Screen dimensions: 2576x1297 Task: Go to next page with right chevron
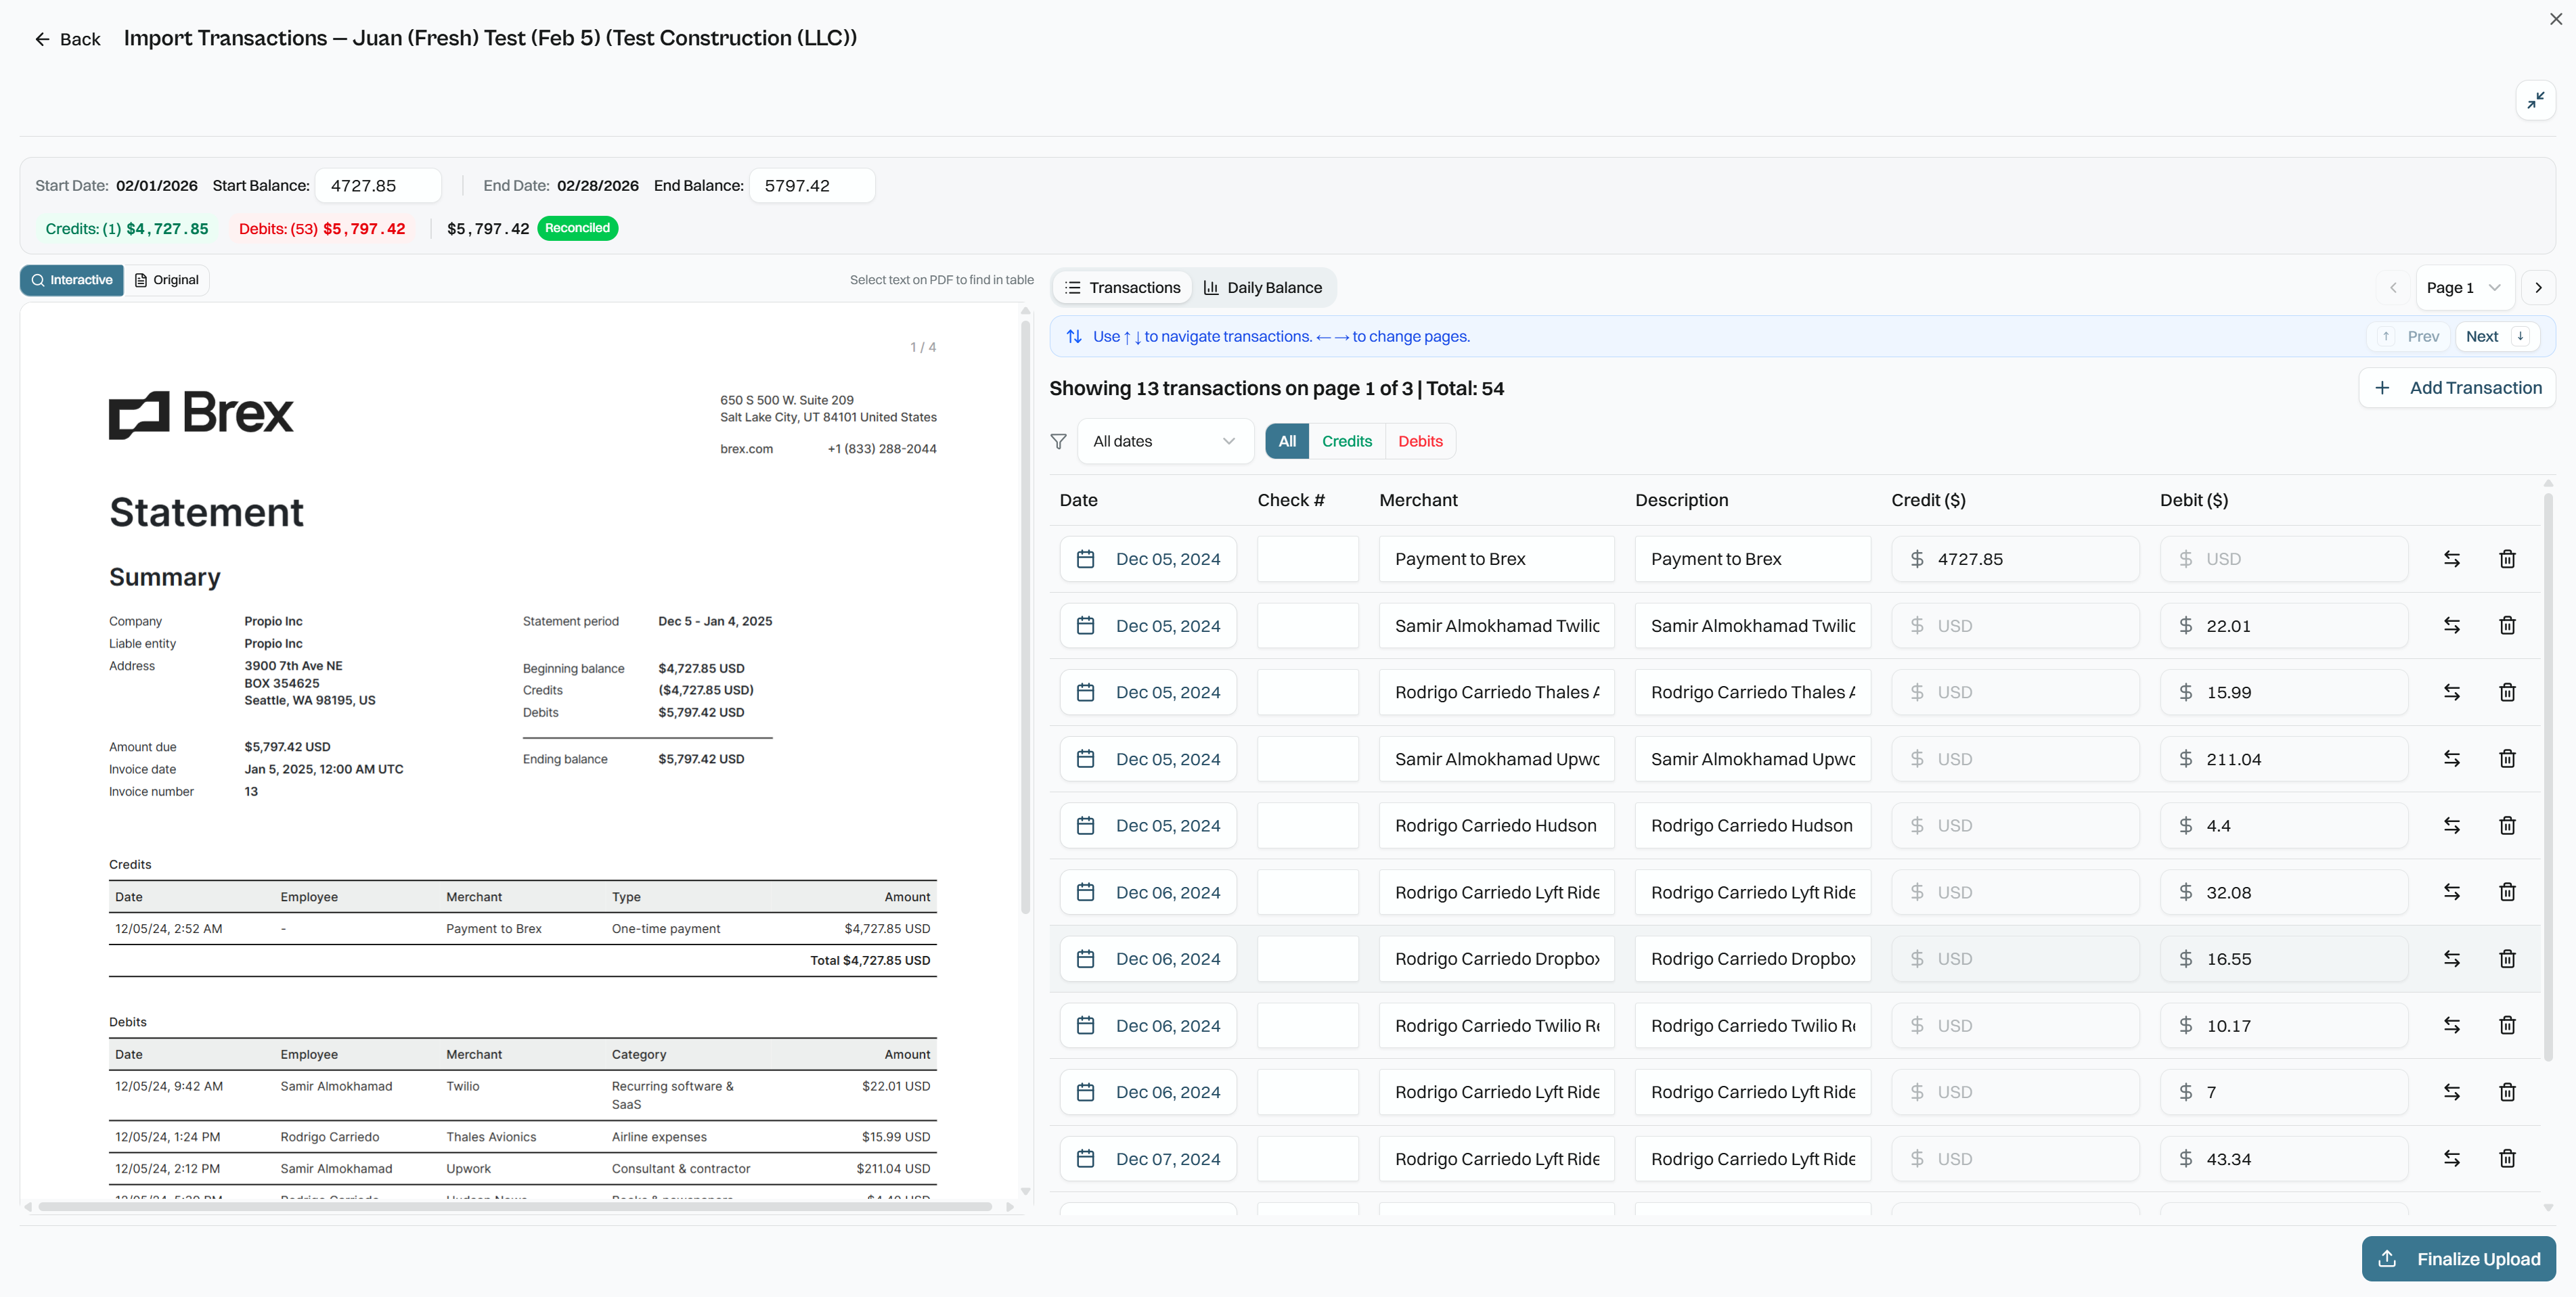coord(2537,288)
